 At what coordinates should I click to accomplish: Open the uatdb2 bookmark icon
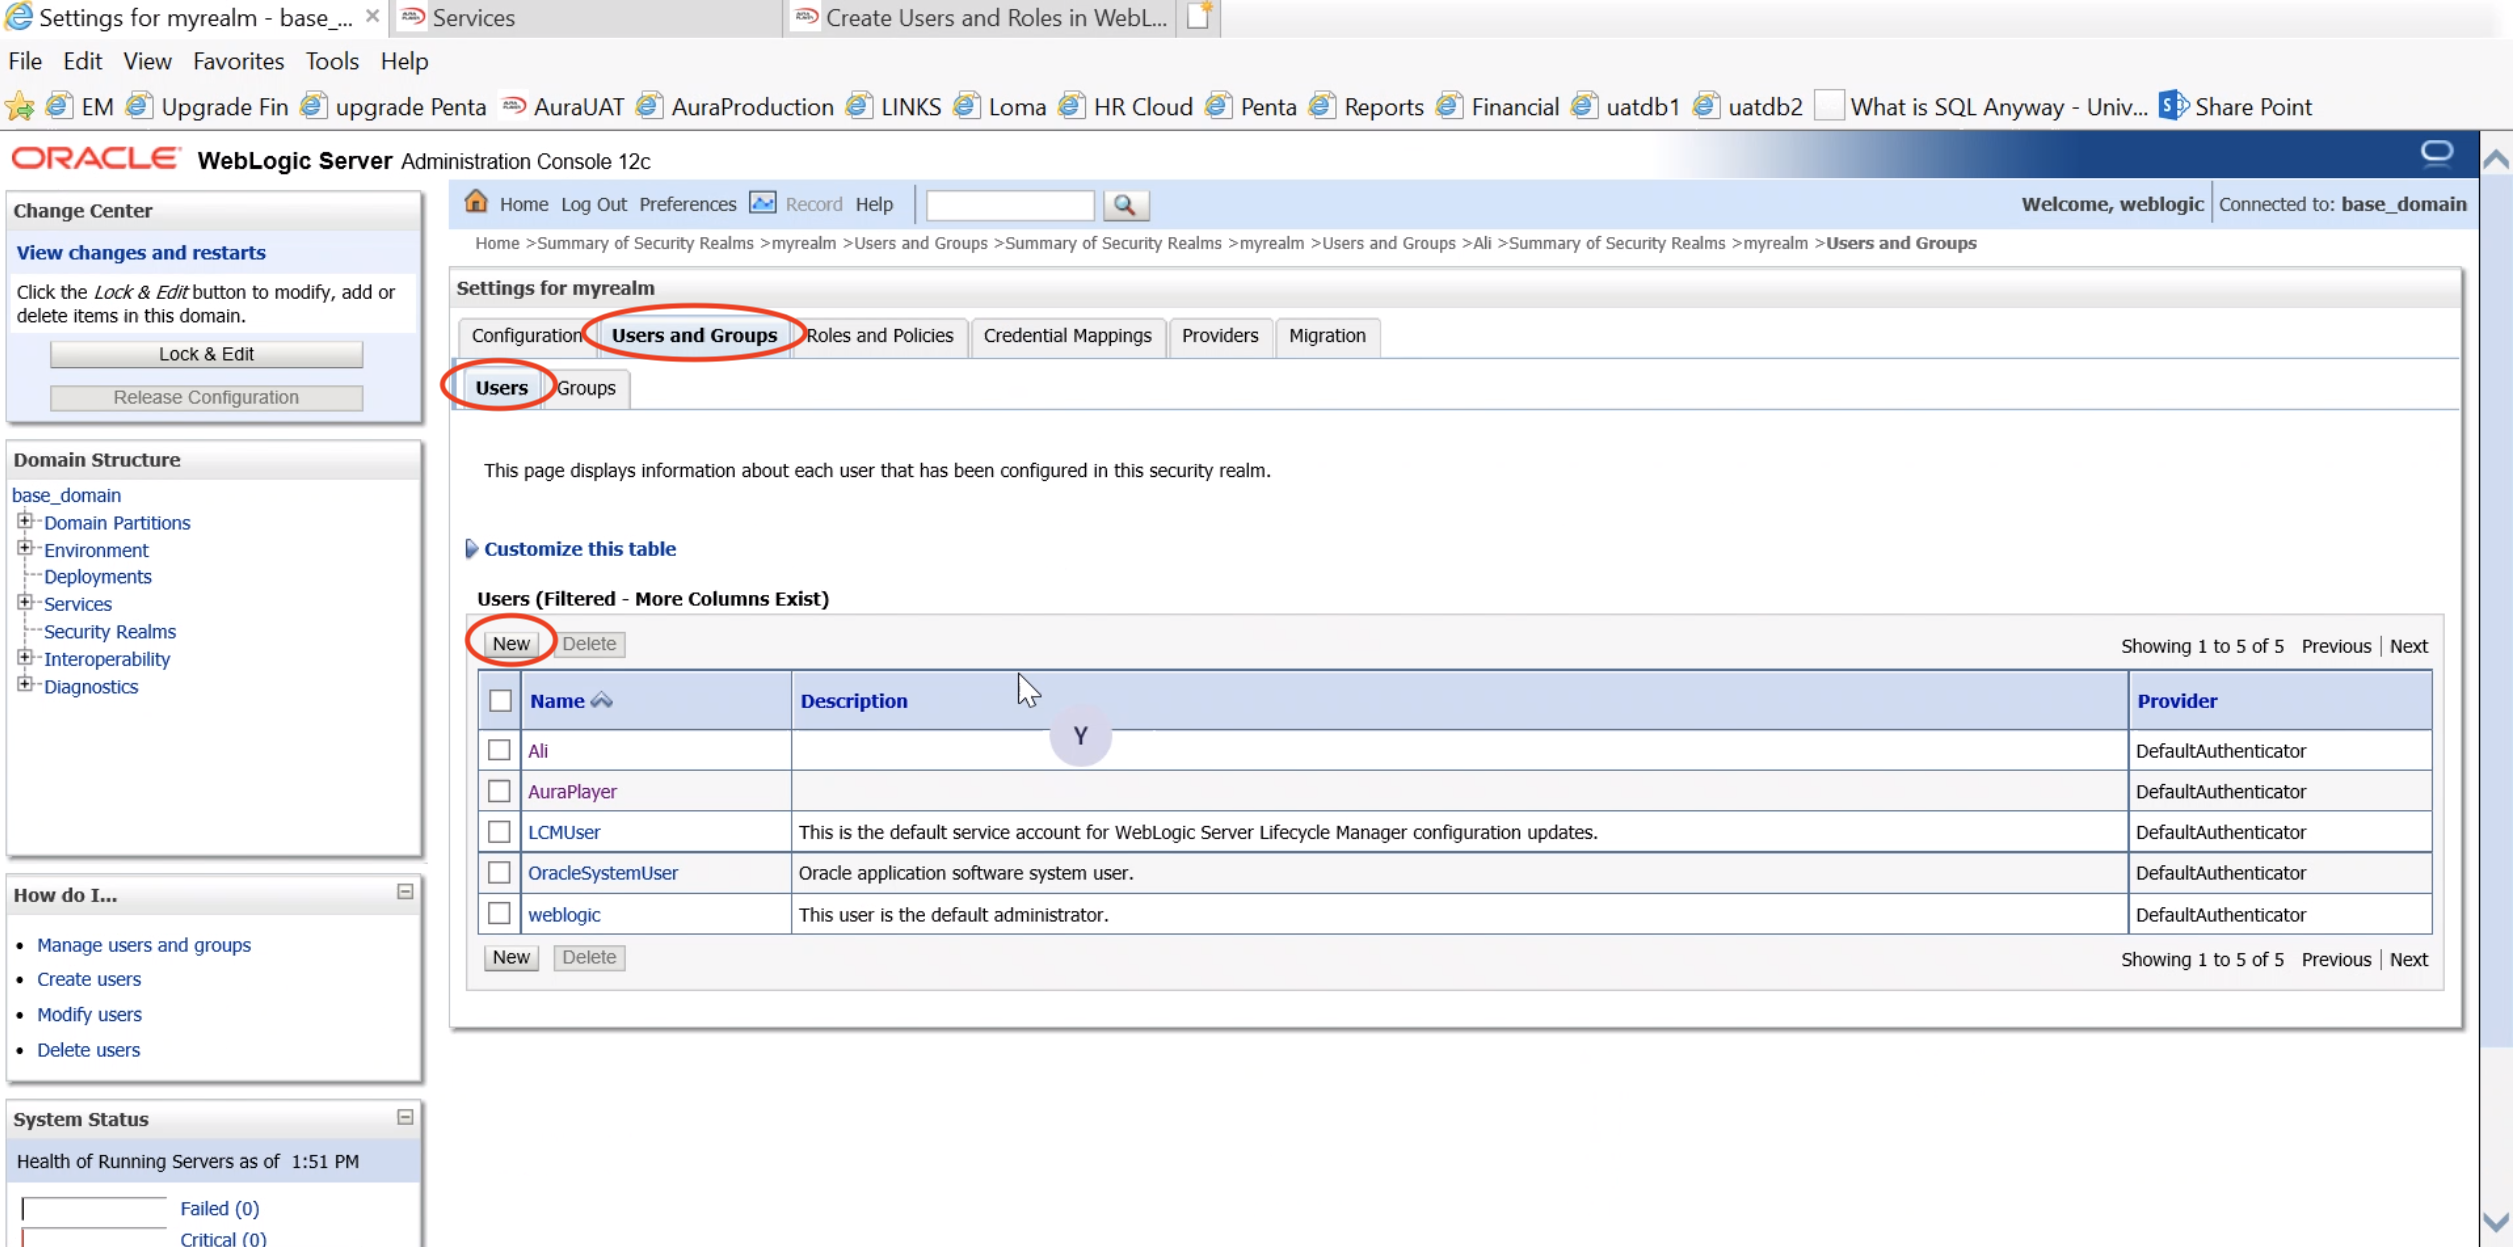1707,106
